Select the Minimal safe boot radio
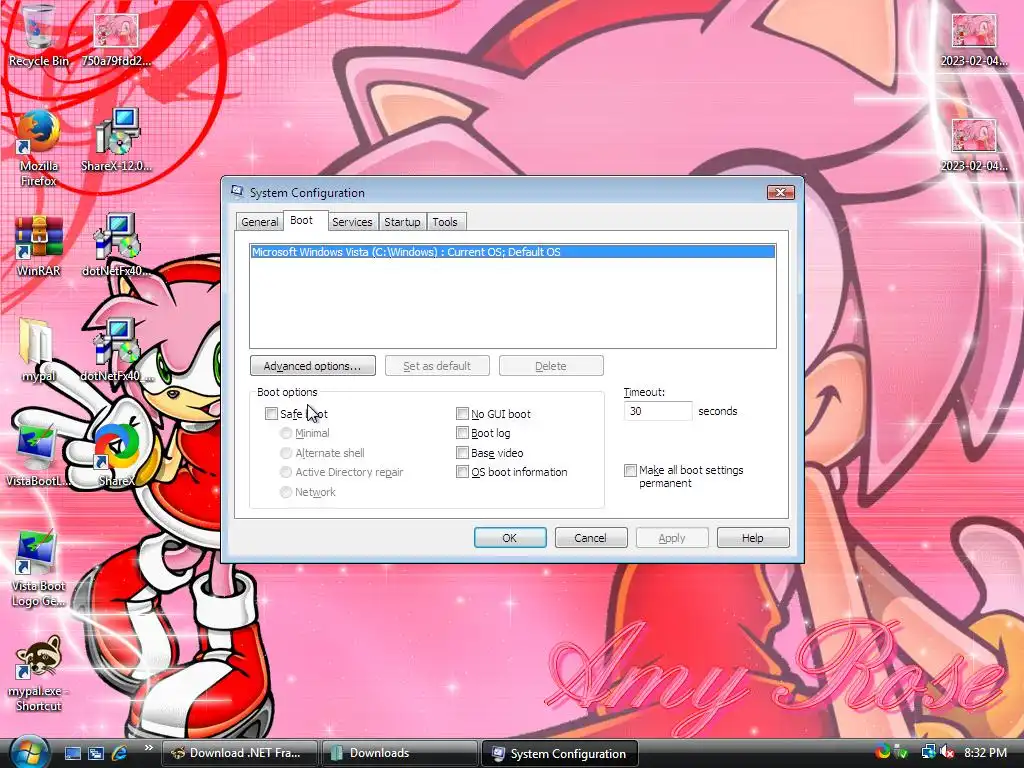1024x768 pixels. coord(285,433)
